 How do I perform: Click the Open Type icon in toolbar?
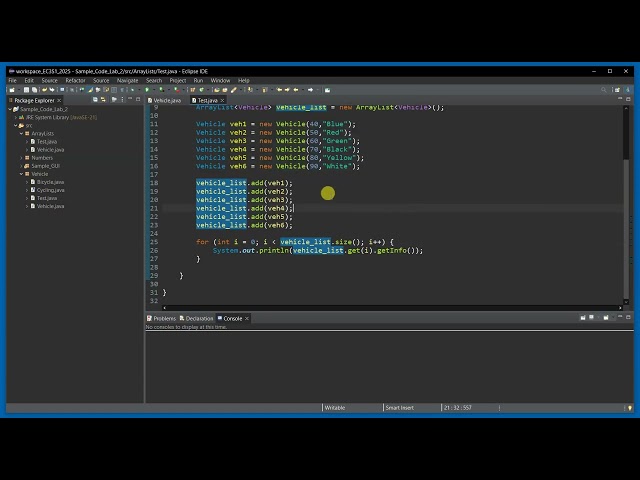tap(217, 90)
